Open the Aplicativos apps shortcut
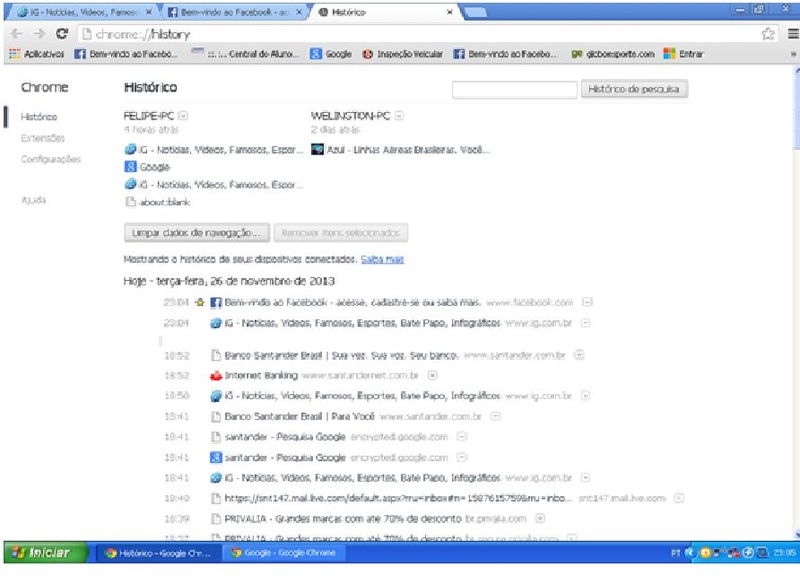The width and height of the screenshot is (800, 576). [x=37, y=54]
